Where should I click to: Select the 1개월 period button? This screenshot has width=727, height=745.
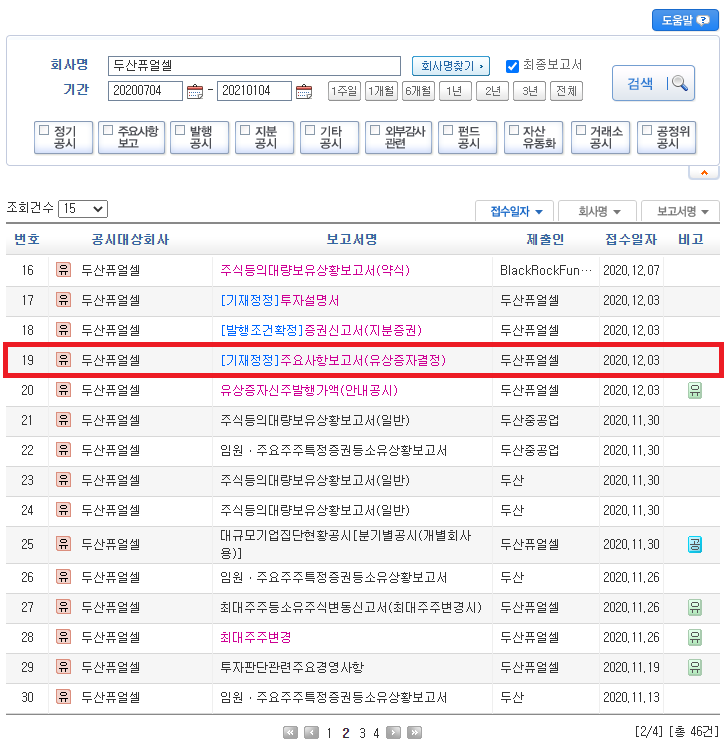(381, 91)
